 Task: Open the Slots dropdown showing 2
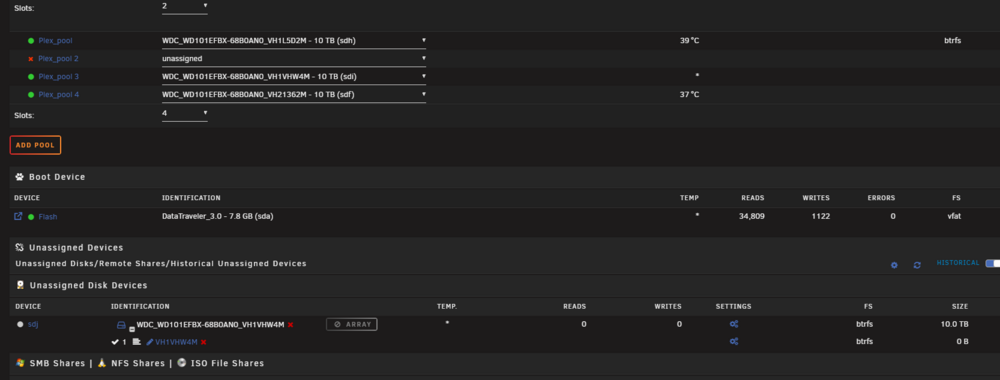[185, 6]
